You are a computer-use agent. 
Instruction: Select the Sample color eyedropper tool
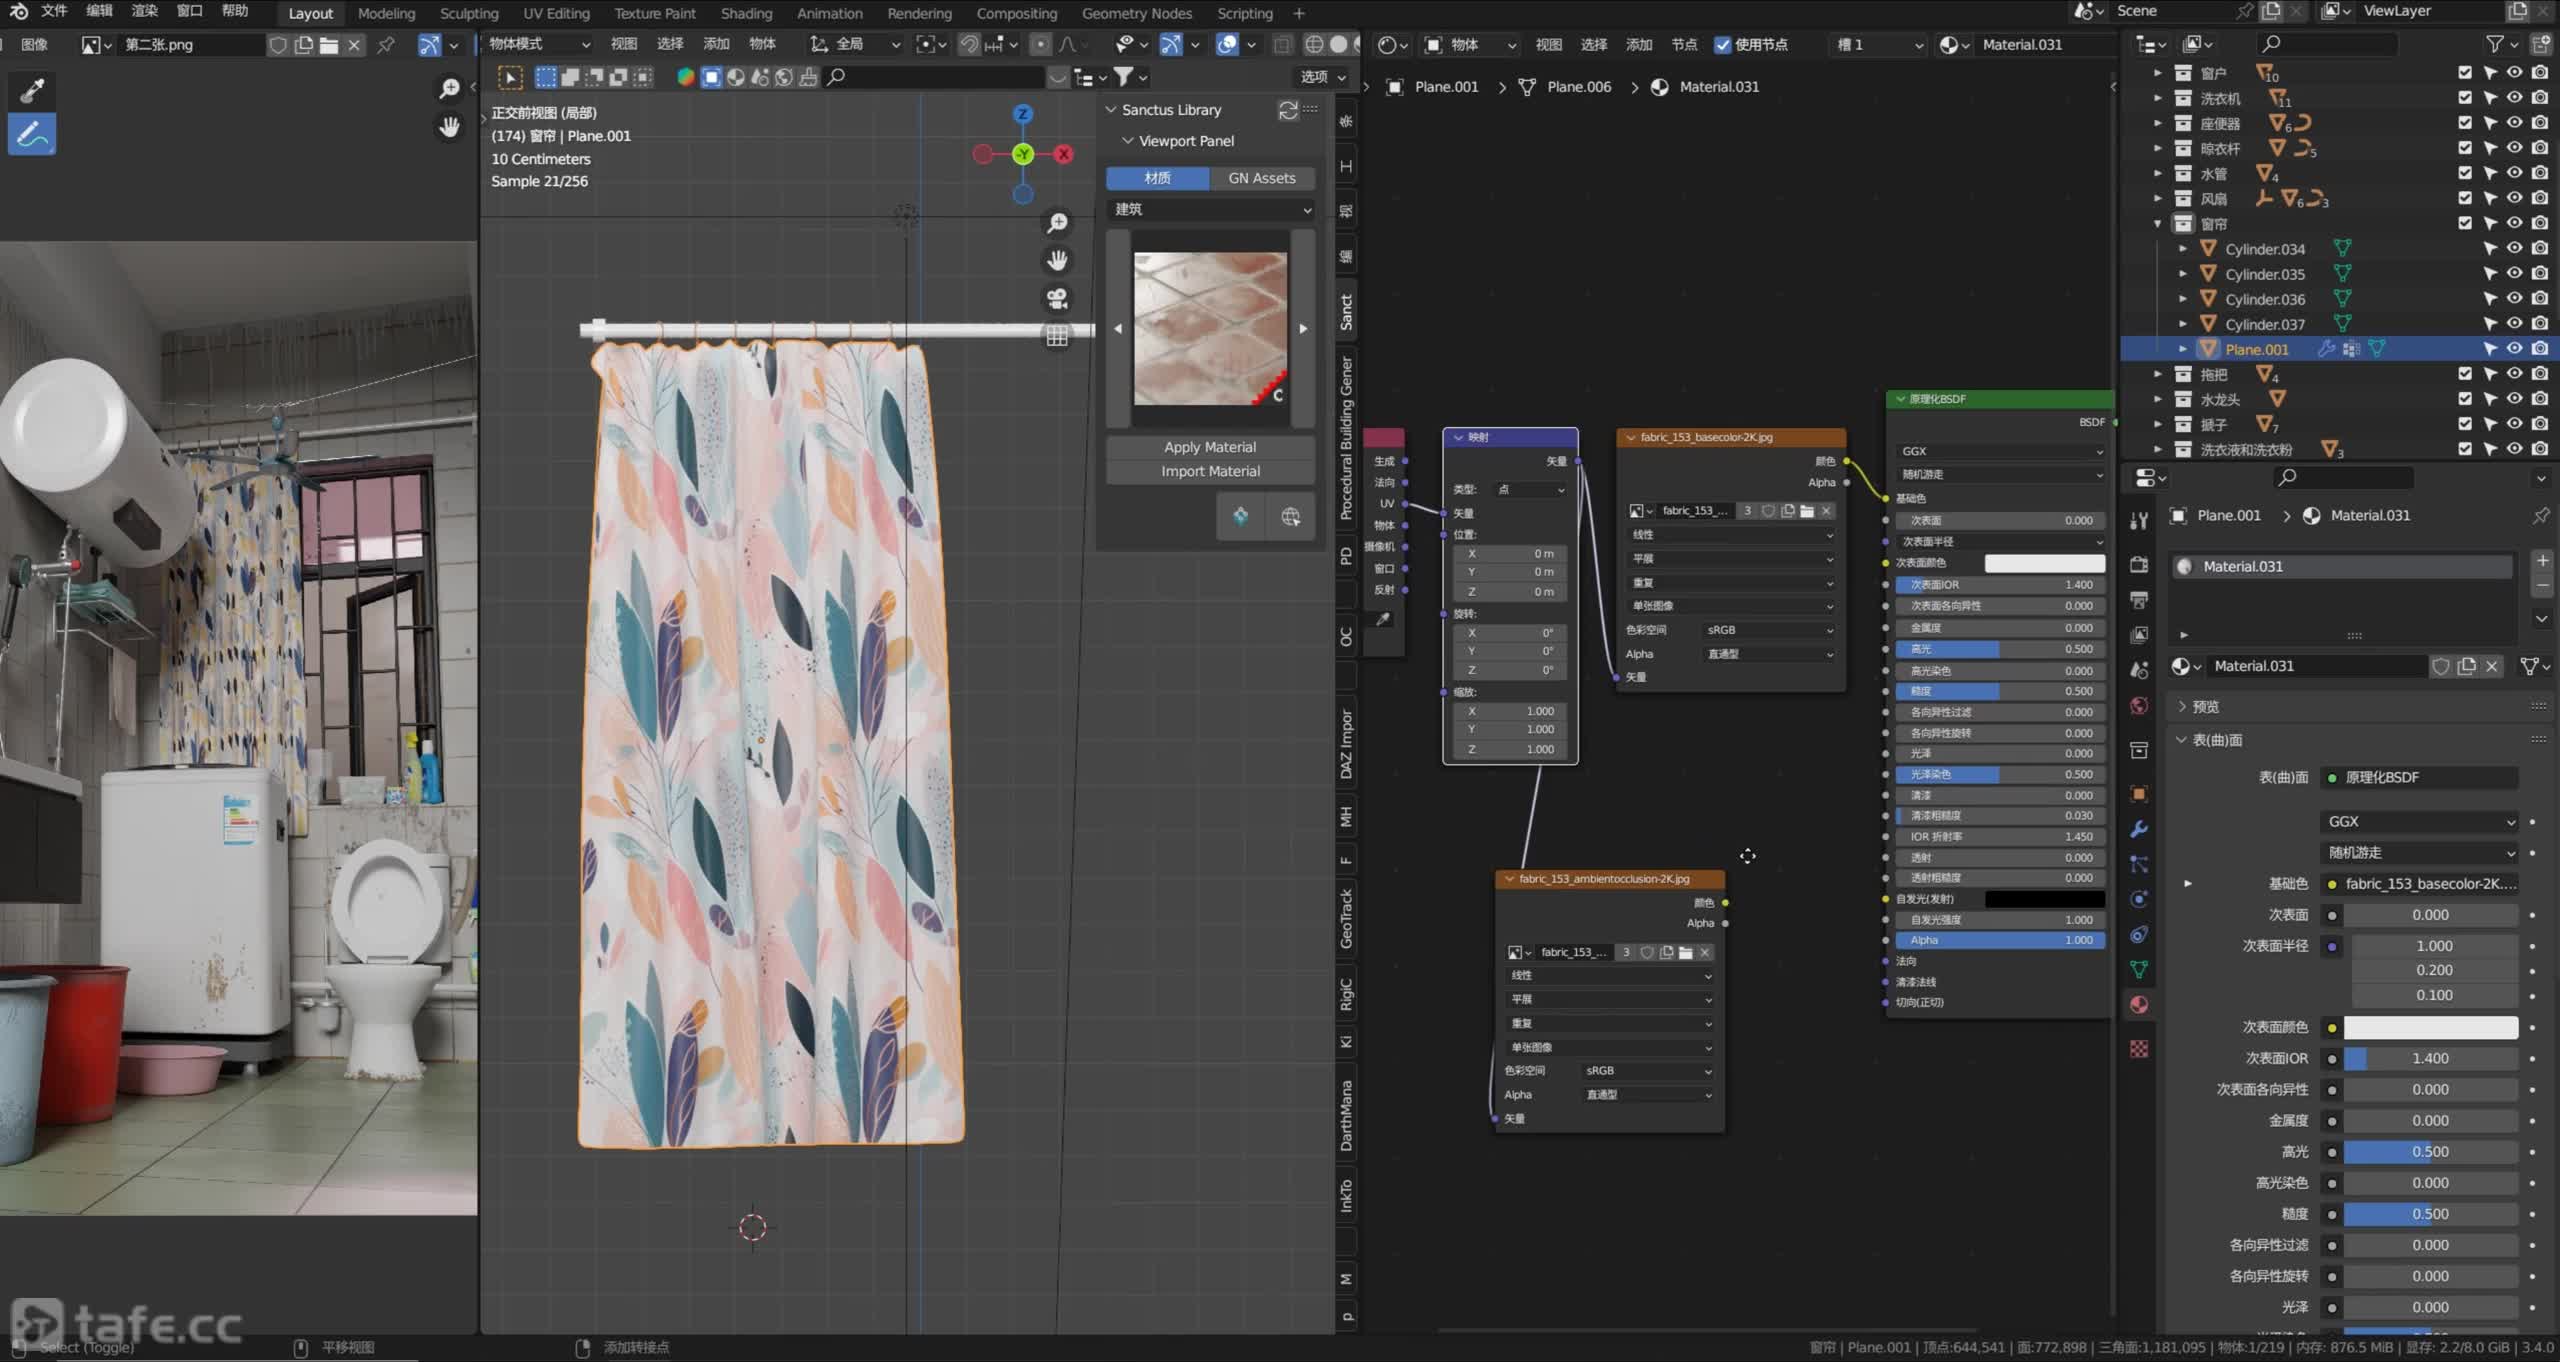[32, 91]
